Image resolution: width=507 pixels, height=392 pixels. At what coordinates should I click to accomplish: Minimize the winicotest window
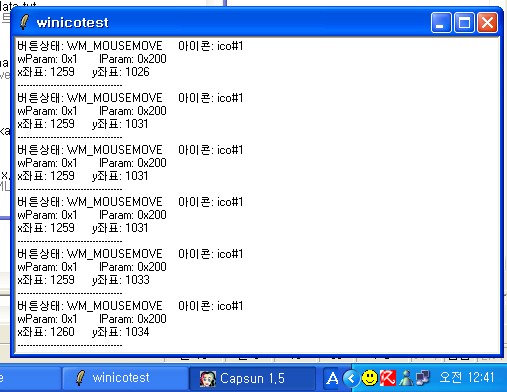point(441,23)
